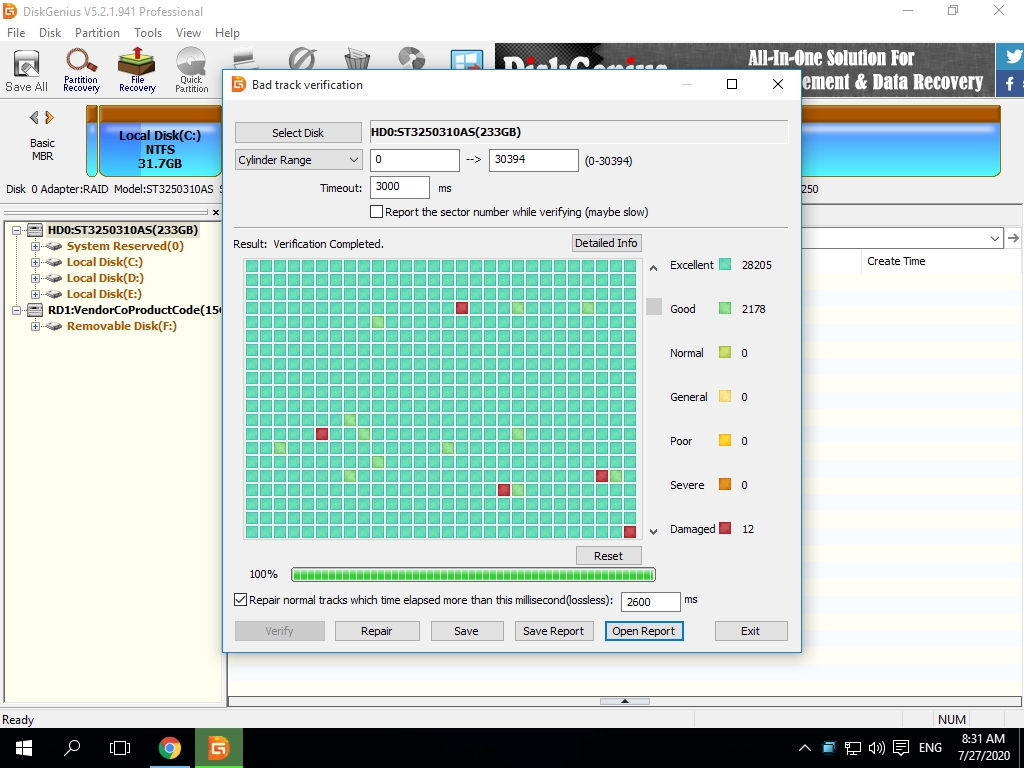Click the red damaged block in last grid row
Image resolution: width=1024 pixels, height=768 pixels.
[x=630, y=532]
